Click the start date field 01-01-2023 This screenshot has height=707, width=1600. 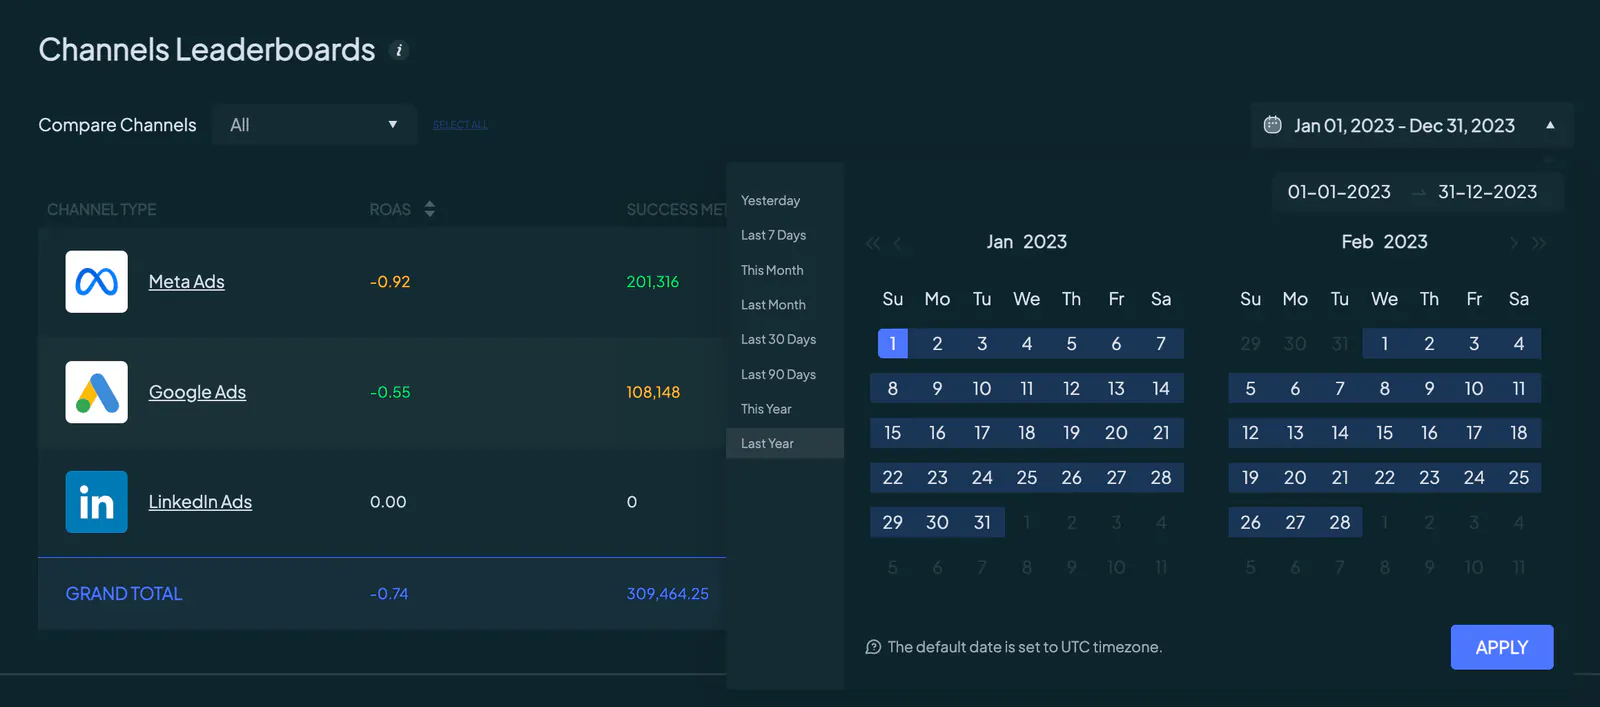(x=1339, y=192)
